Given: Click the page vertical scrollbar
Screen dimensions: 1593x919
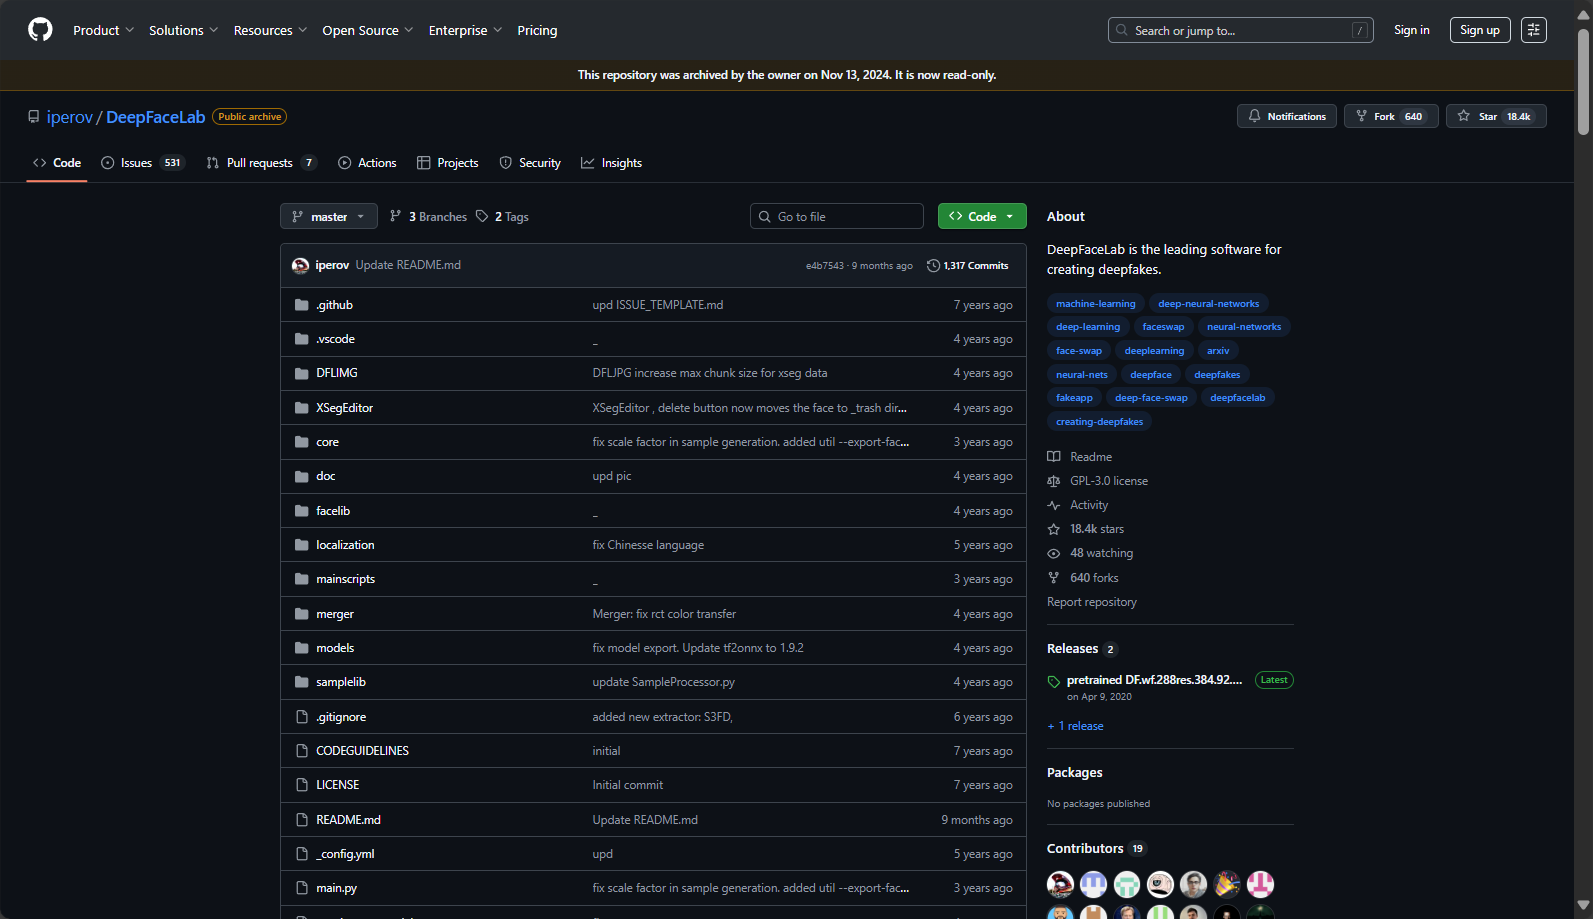Looking at the screenshot, I should click(x=1583, y=80).
